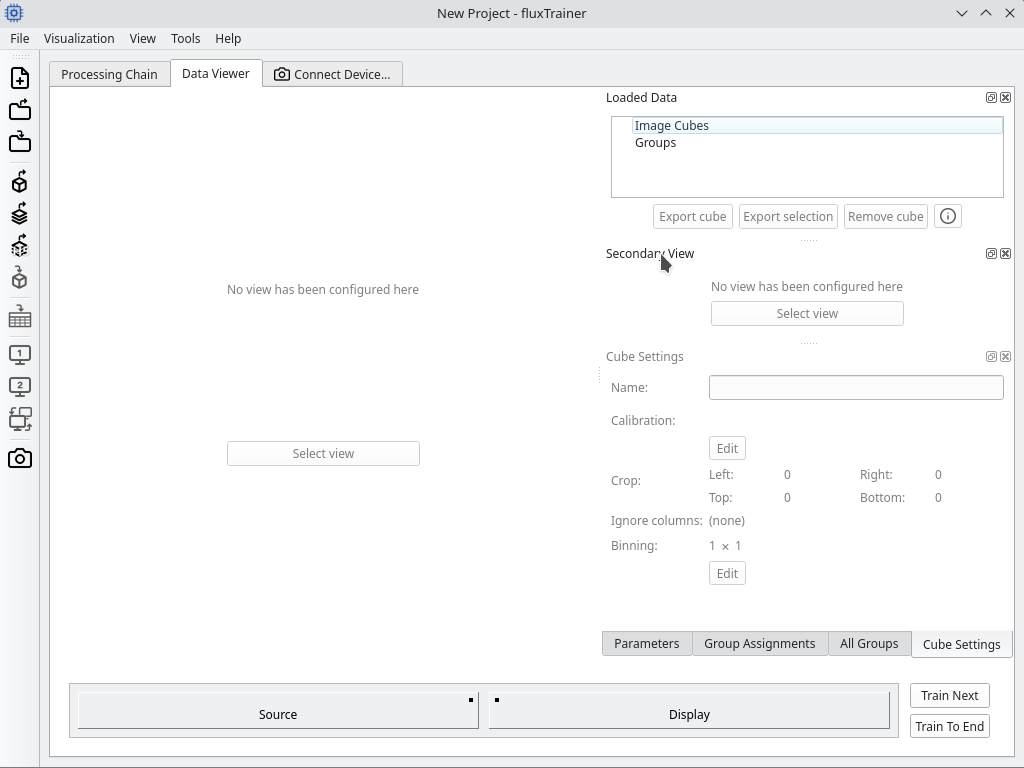1024x768 pixels.
Task: Click the New Project file-plus icon
Action: tap(20, 78)
